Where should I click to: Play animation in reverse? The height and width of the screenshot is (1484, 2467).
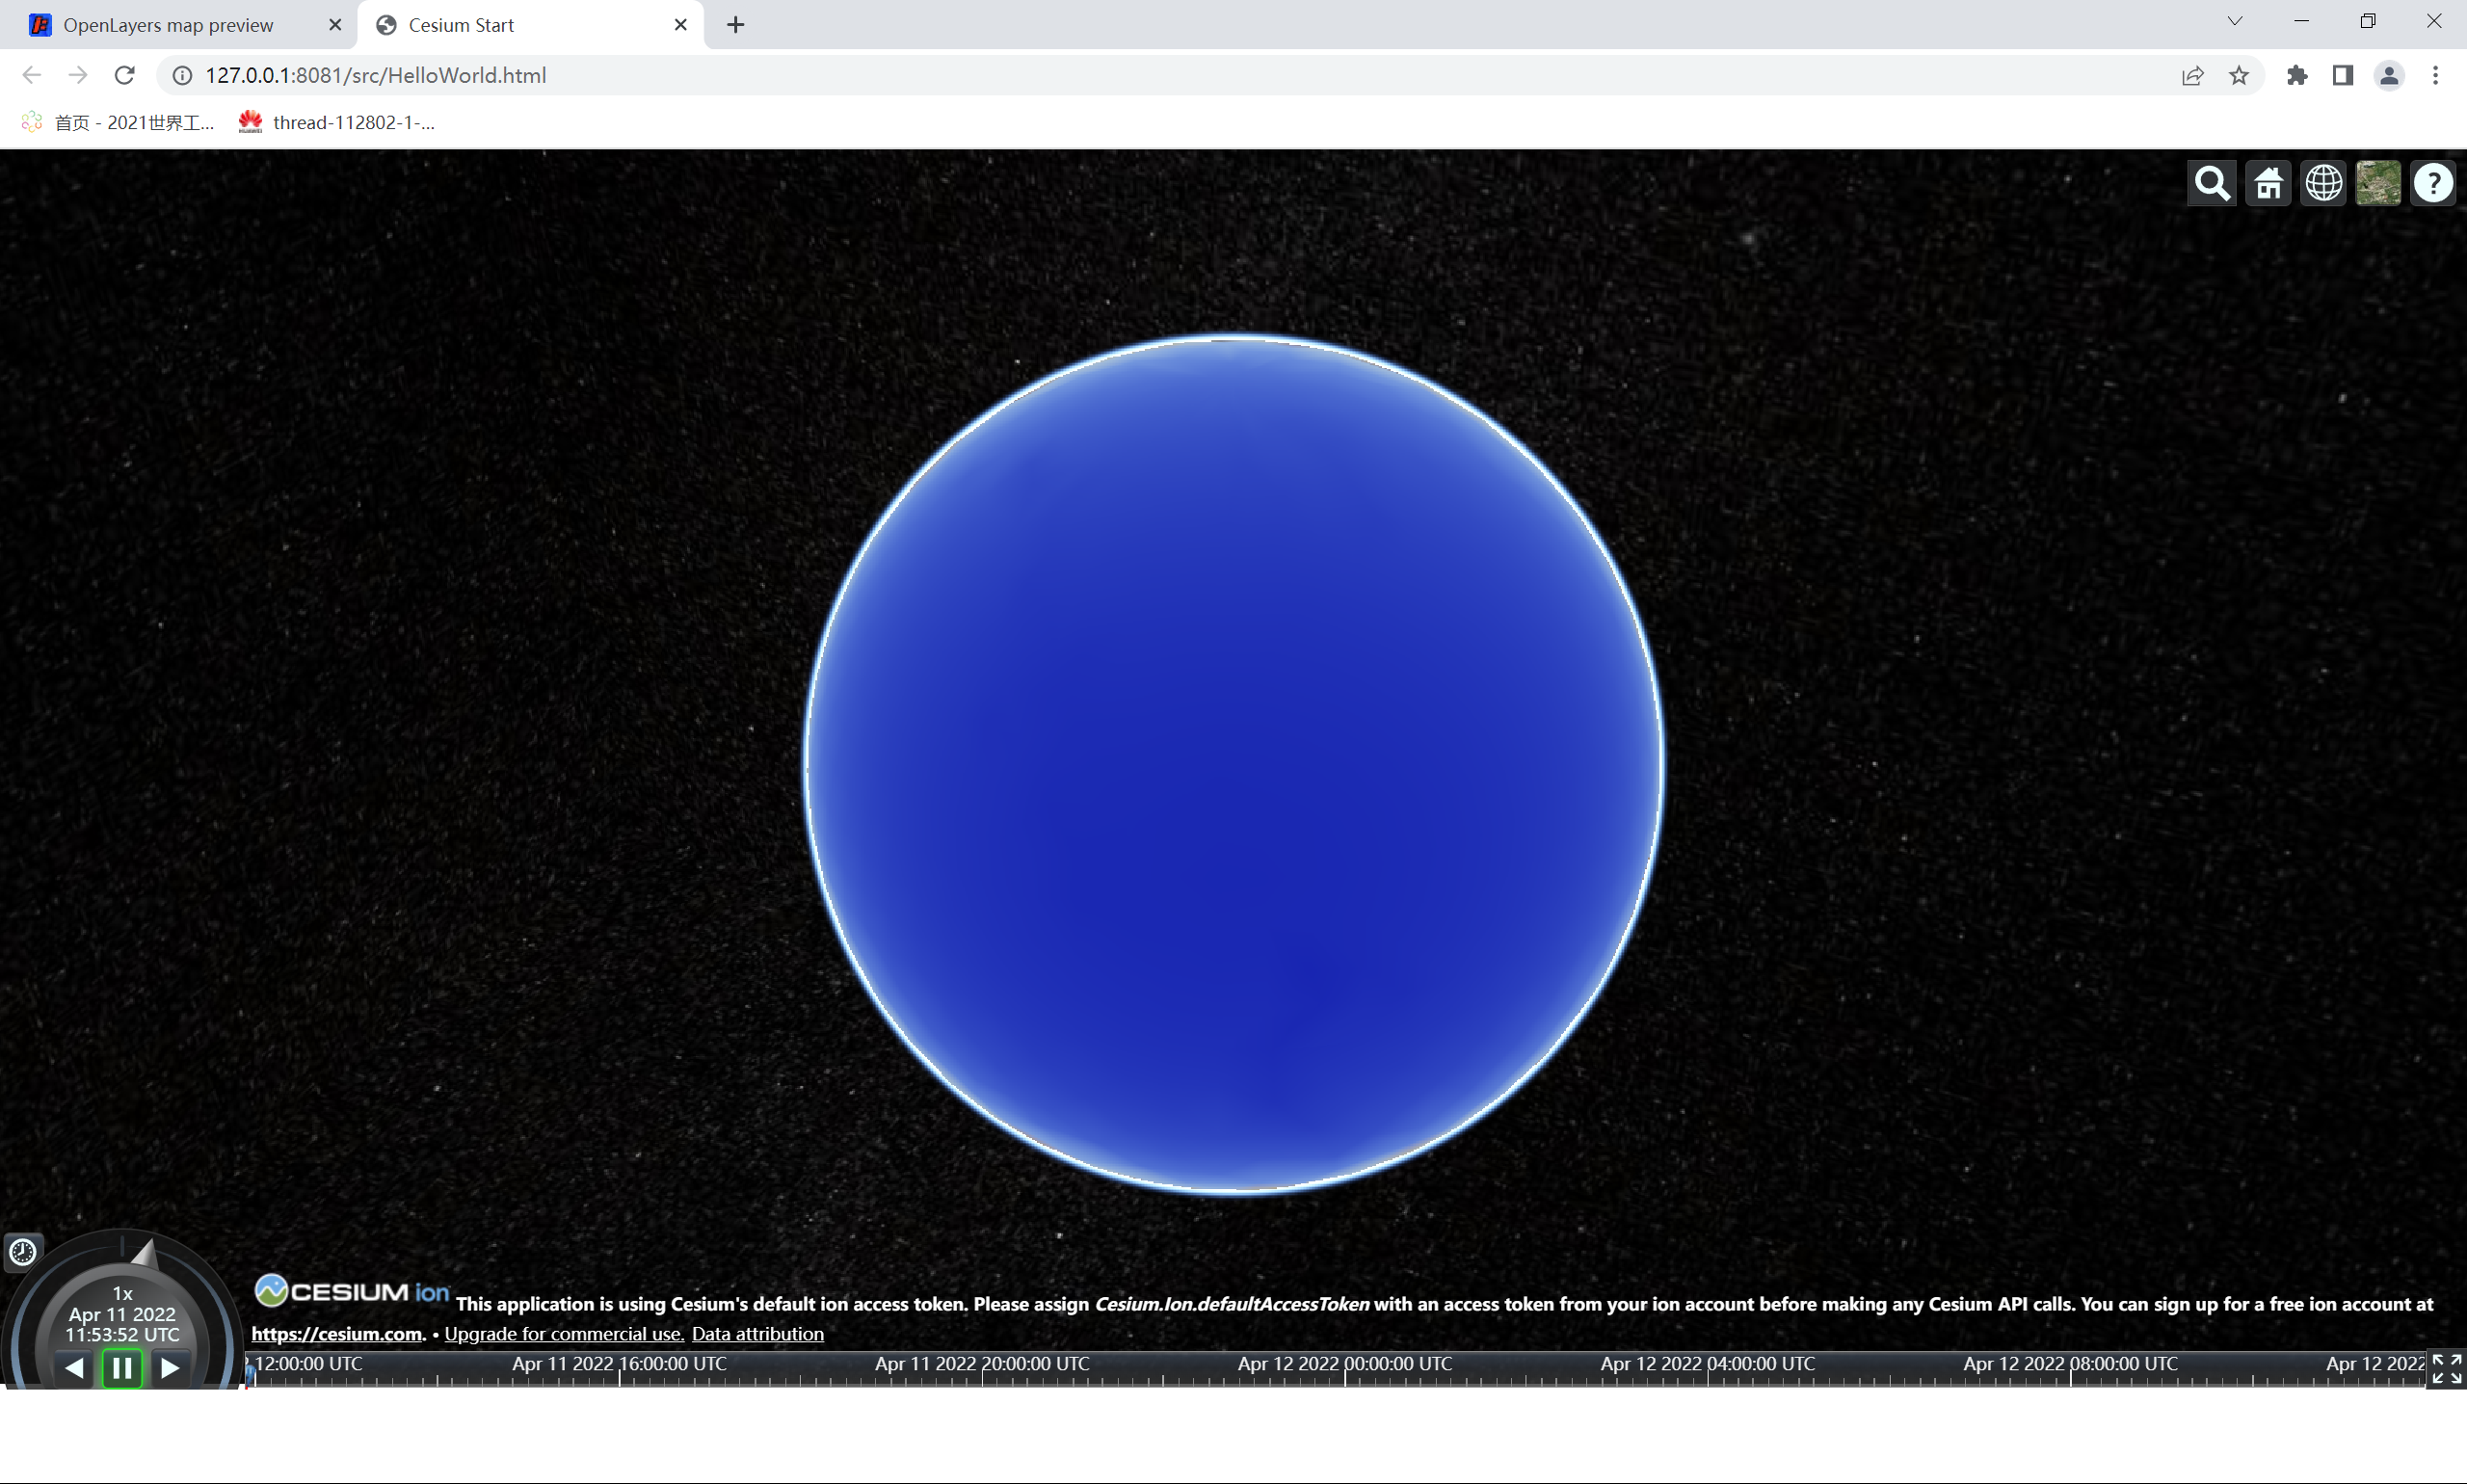point(74,1367)
